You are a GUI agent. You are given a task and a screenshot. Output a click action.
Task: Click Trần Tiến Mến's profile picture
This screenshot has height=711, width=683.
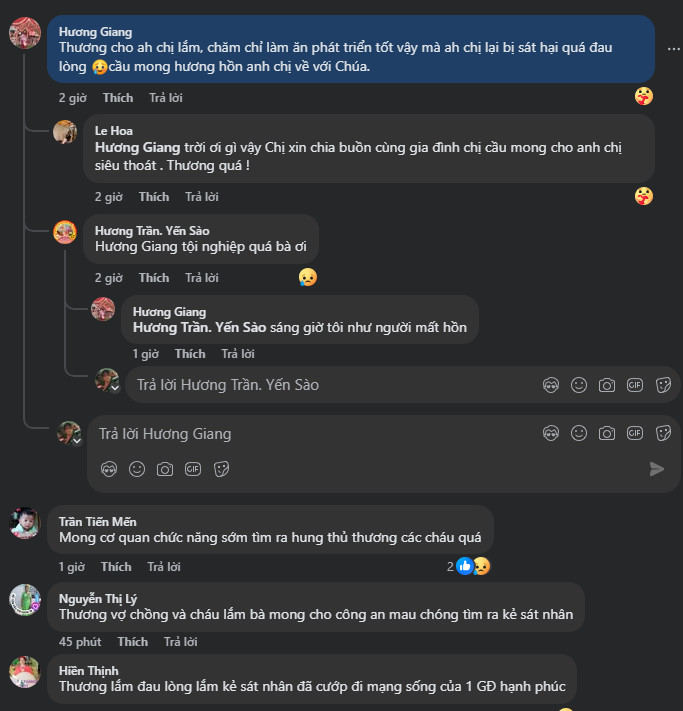click(25, 523)
